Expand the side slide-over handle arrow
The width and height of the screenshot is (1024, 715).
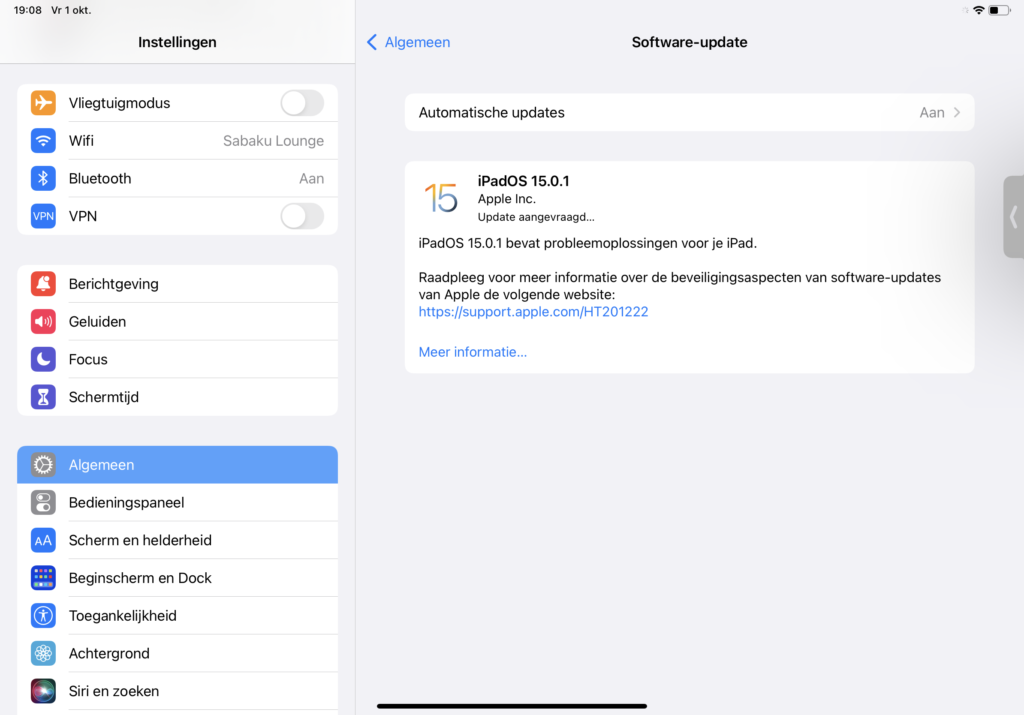(x=1013, y=216)
